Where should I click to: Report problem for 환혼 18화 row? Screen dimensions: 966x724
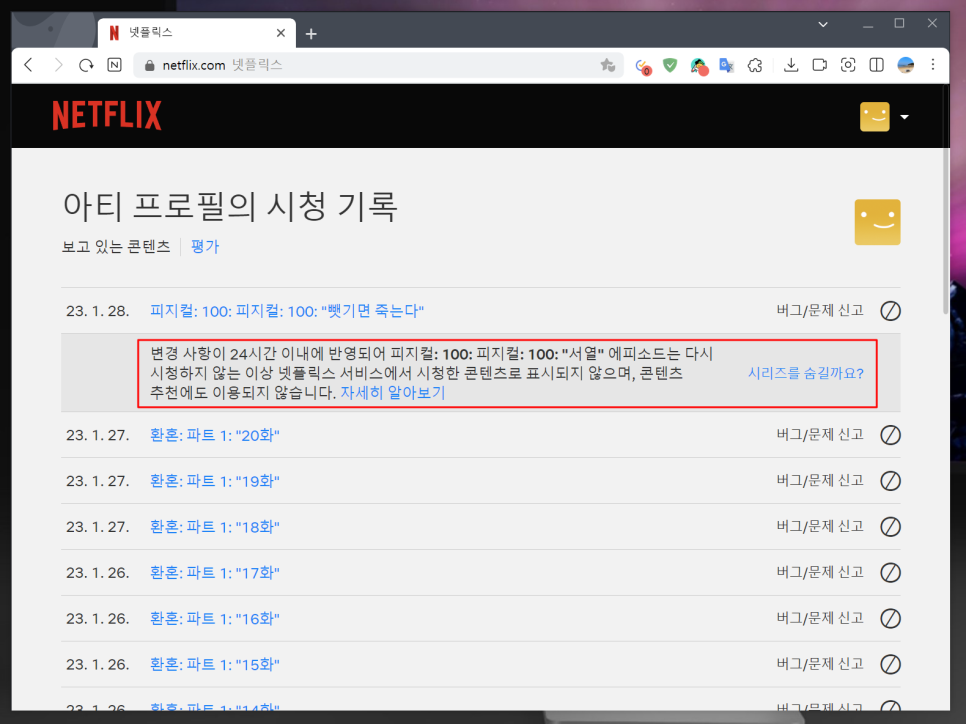click(820, 526)
